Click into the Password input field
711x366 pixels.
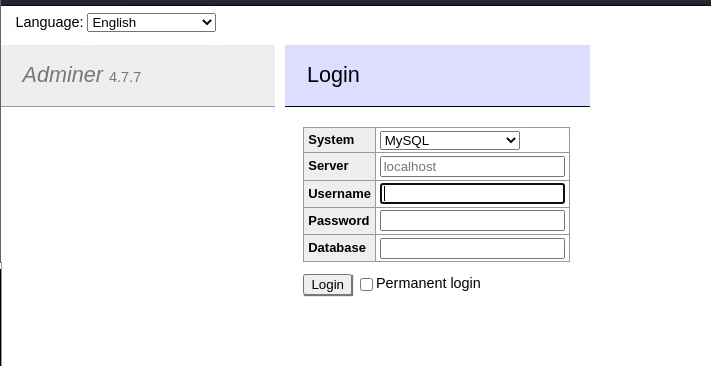point(472,221)
